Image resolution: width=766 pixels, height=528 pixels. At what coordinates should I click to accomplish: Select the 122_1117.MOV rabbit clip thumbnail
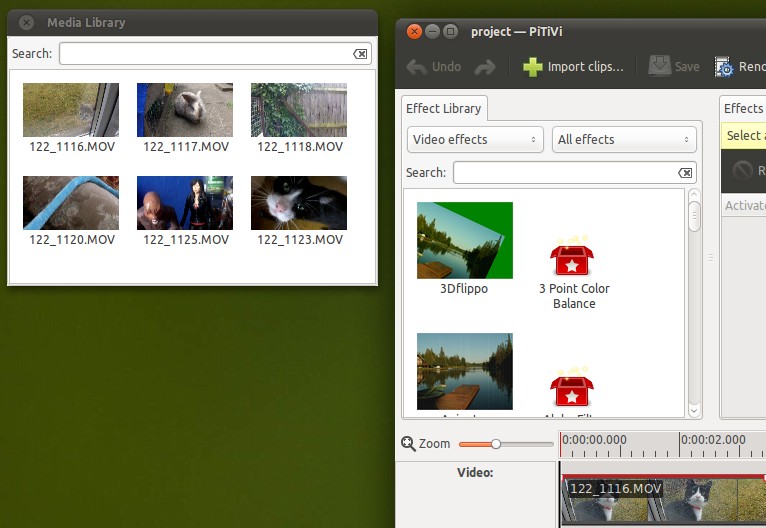[185, 109]
